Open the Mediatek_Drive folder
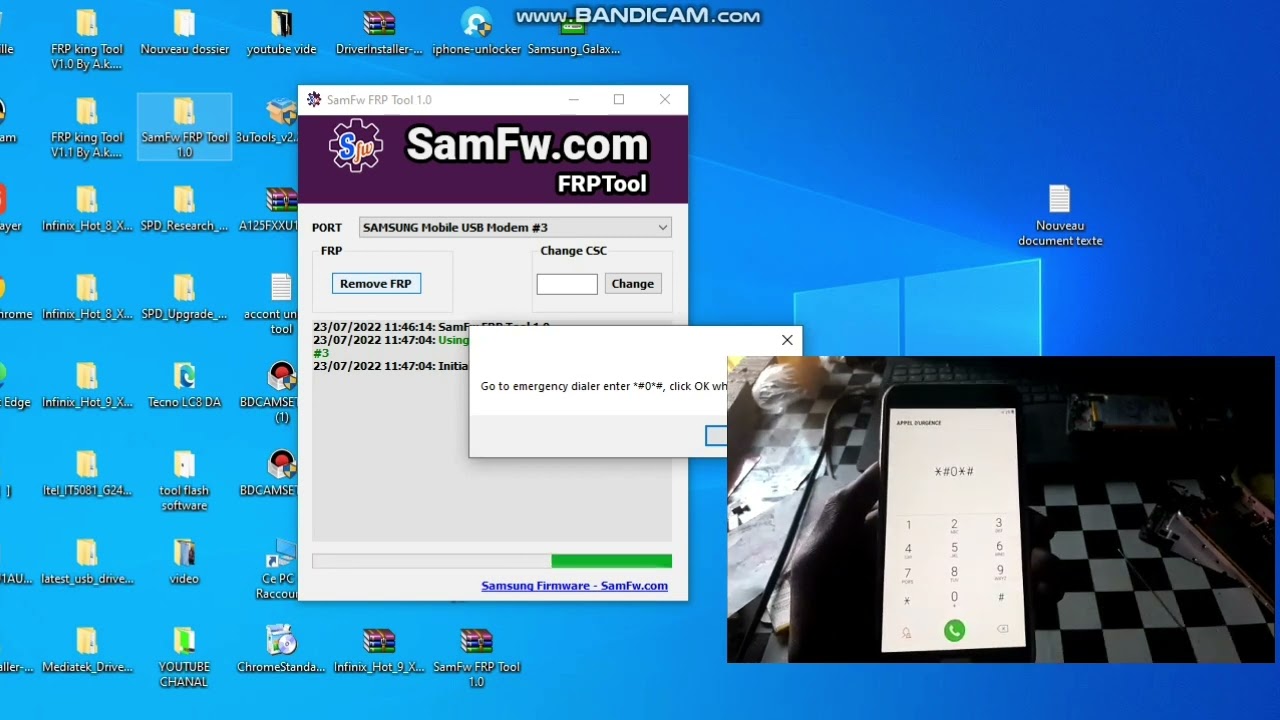 tap(87, 649)
